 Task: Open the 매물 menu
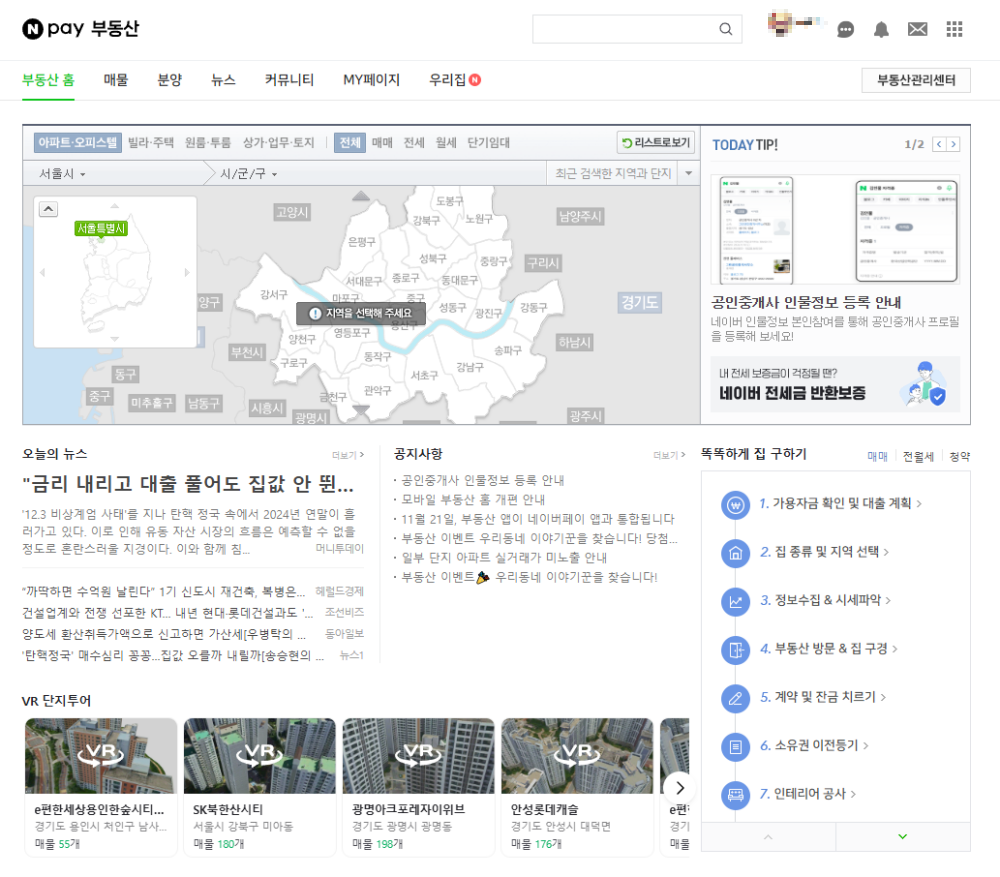click(x=116, y=80)
